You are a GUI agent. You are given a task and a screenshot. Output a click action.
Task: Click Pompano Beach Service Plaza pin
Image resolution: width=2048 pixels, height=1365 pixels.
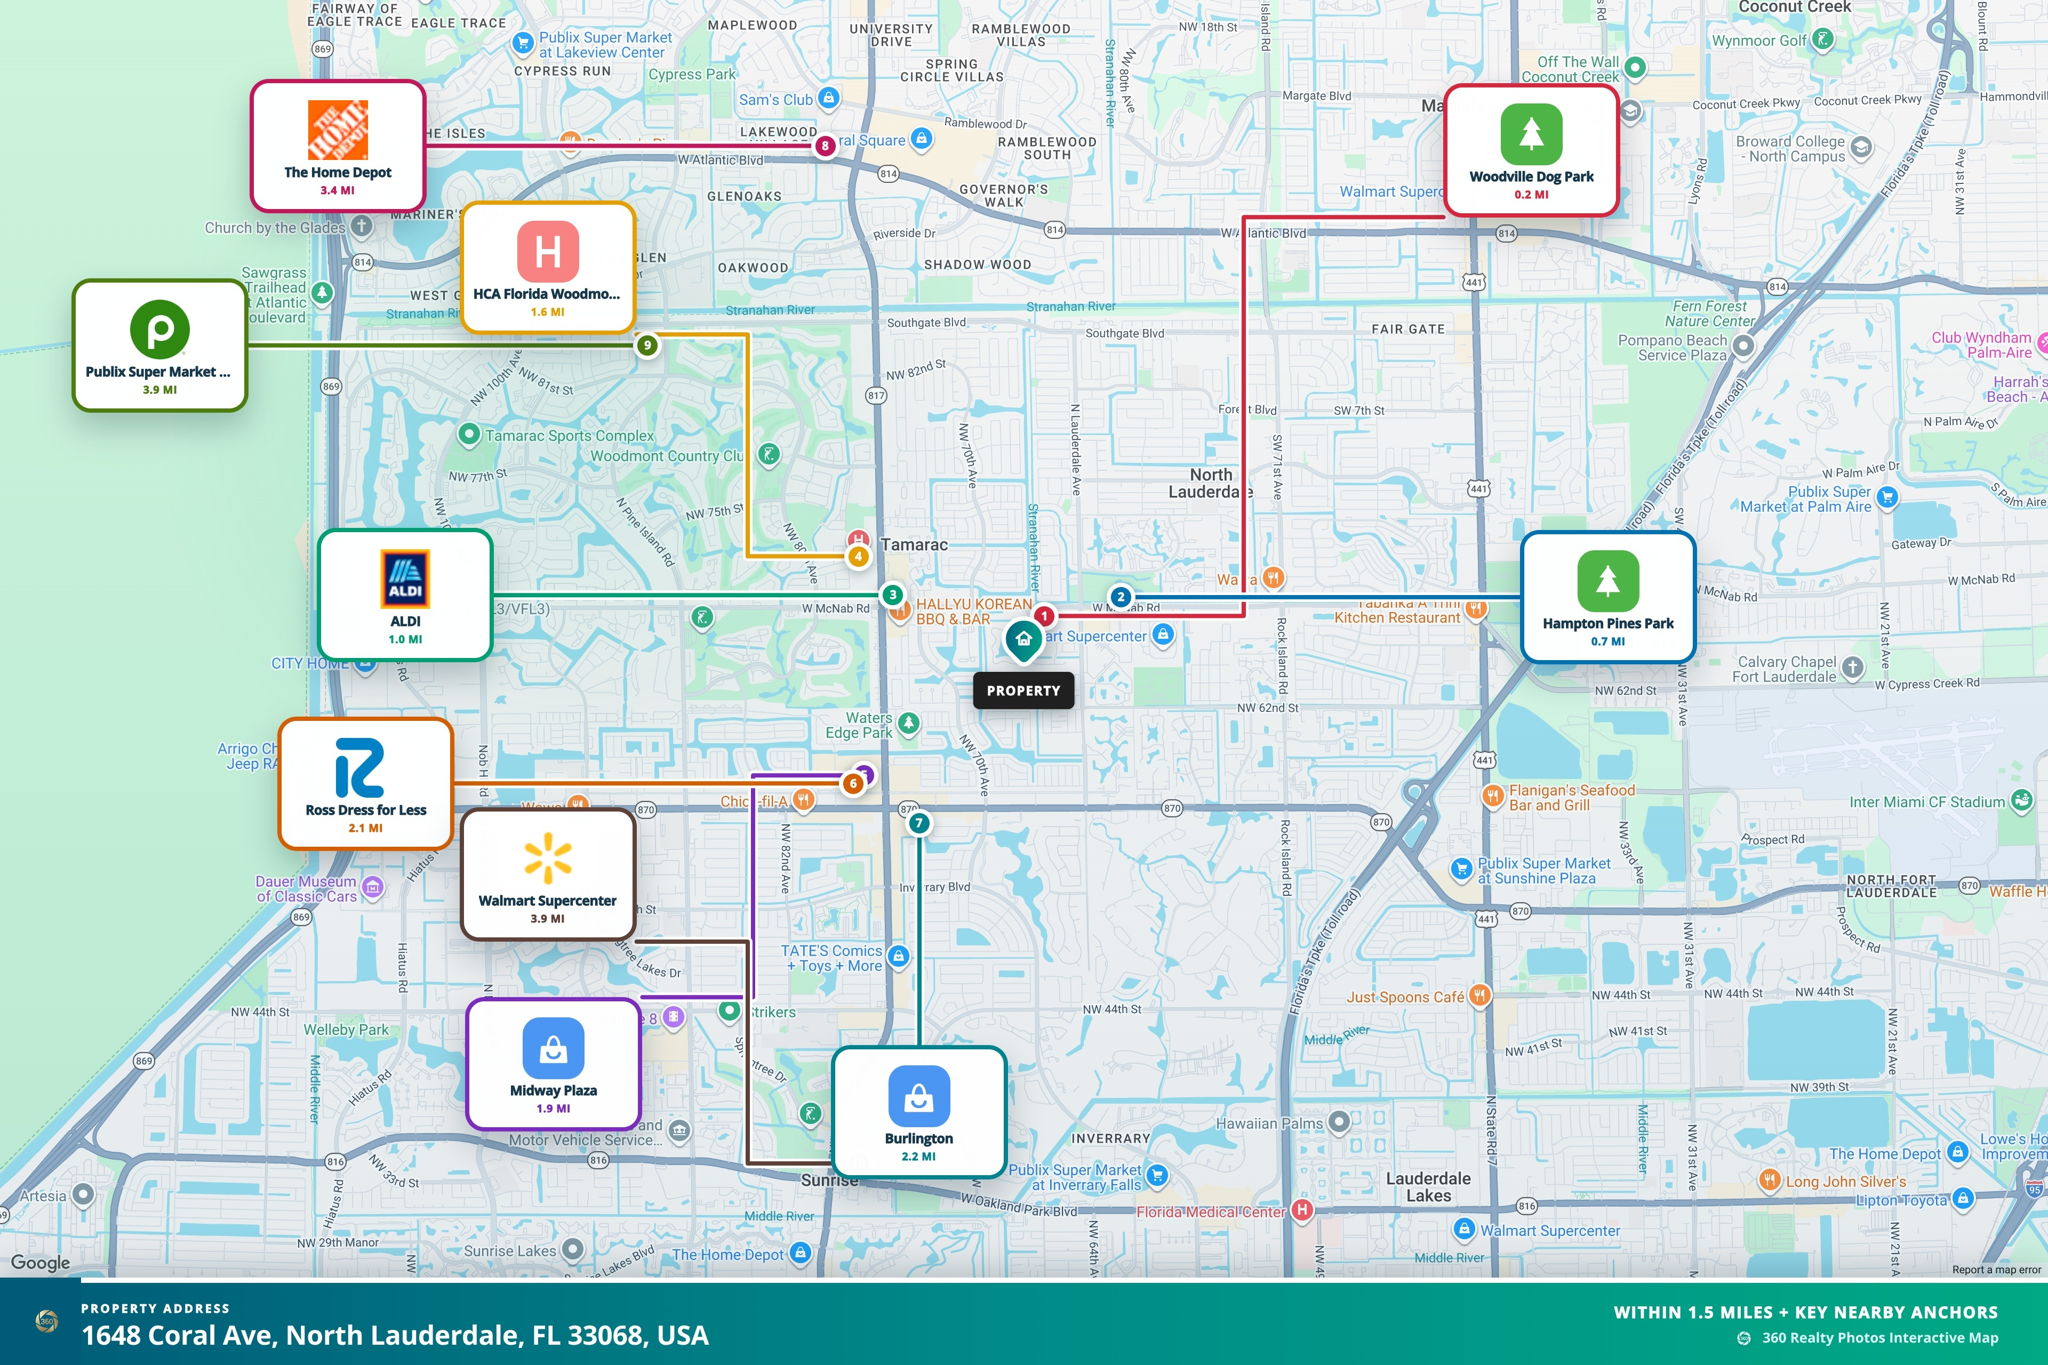click(x=1744, y=346)
